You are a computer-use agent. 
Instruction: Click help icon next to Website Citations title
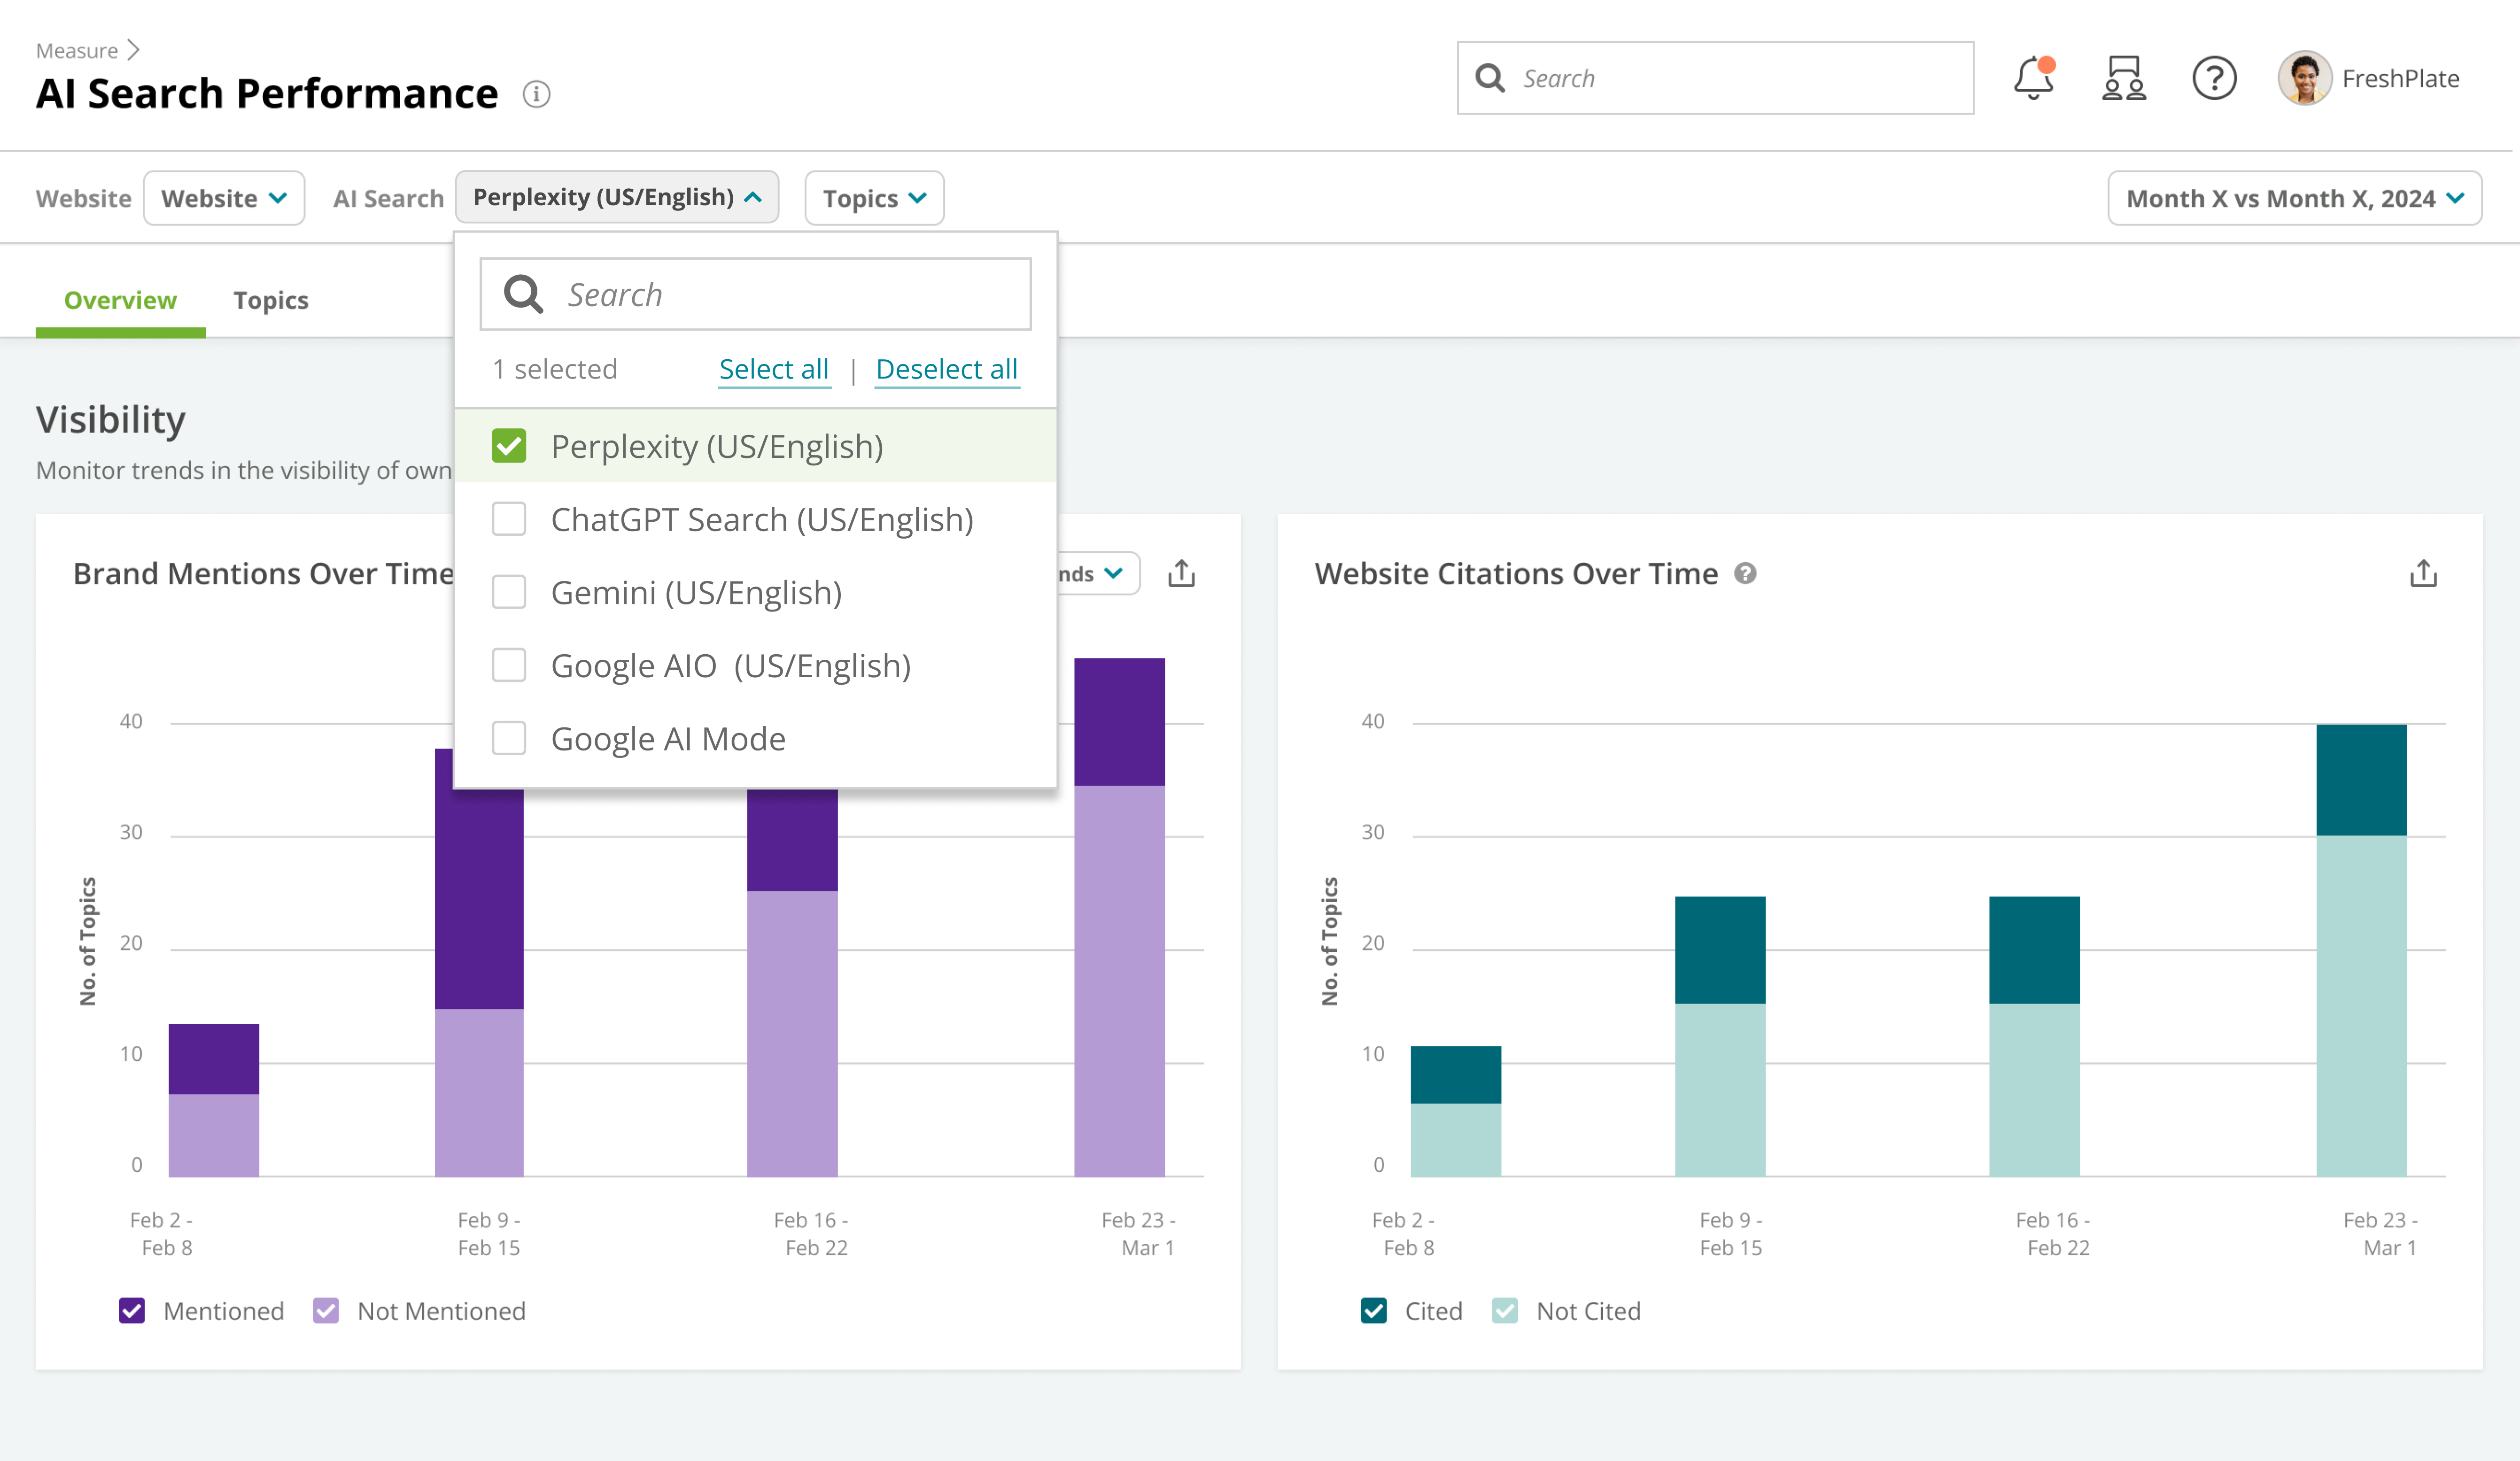tap(1745, 574)
